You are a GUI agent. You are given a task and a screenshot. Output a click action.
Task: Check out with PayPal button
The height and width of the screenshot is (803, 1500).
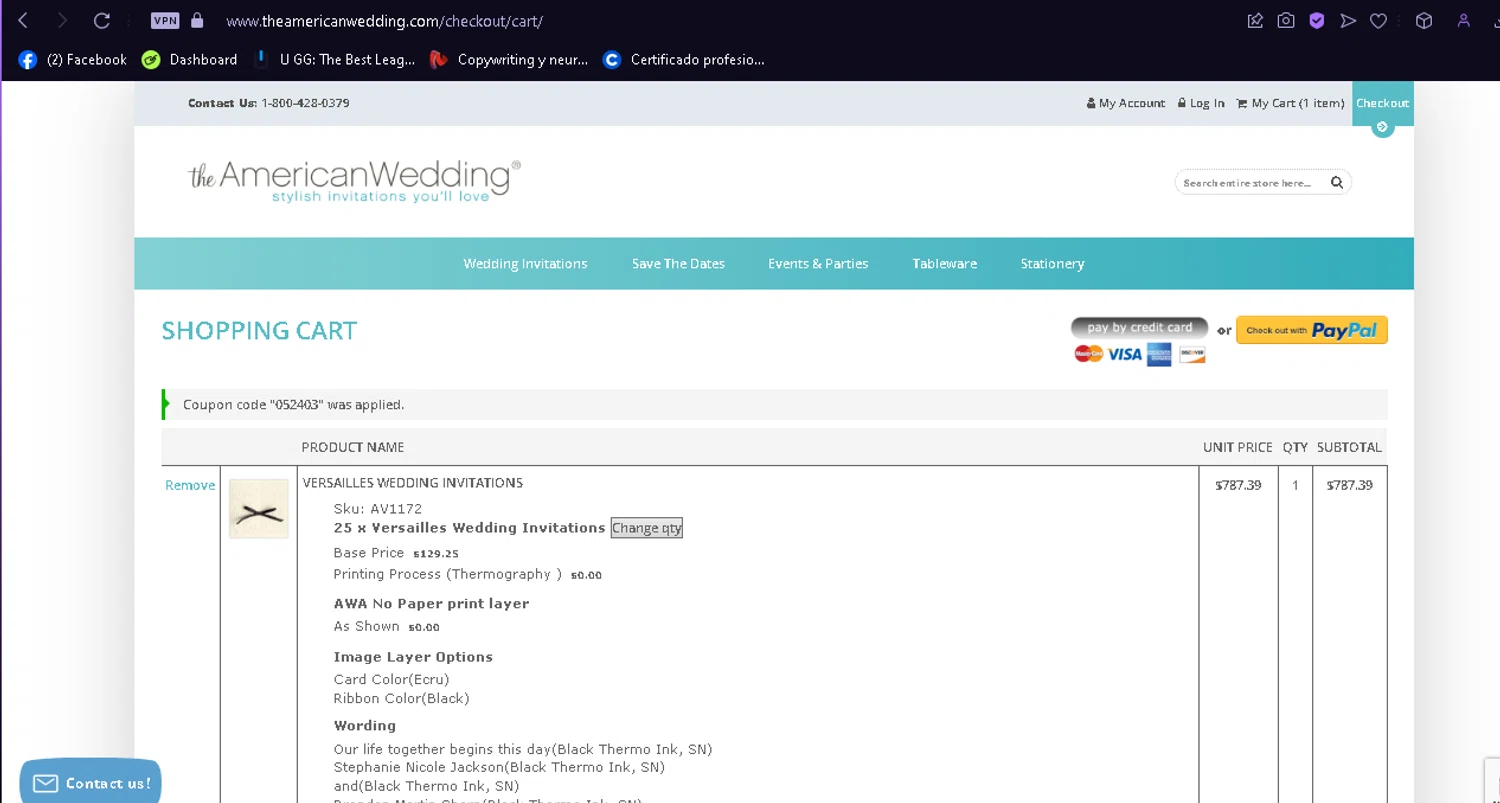point(1312,330)
